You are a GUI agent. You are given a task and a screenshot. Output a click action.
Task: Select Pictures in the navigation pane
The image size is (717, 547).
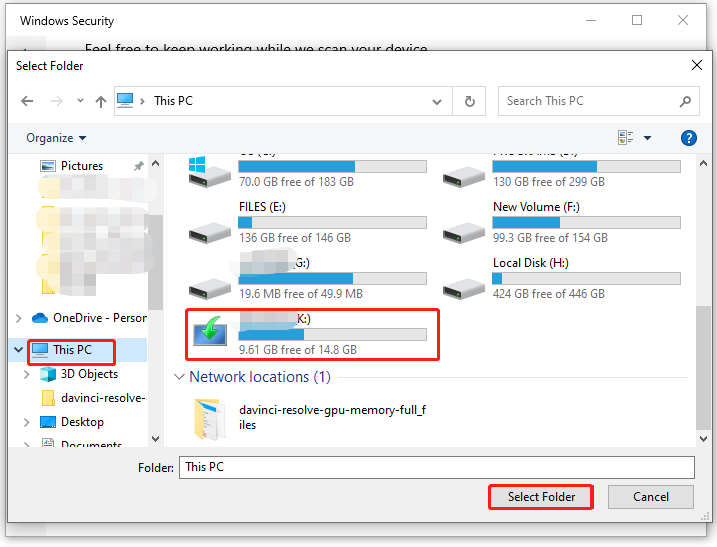coord(81,166)
